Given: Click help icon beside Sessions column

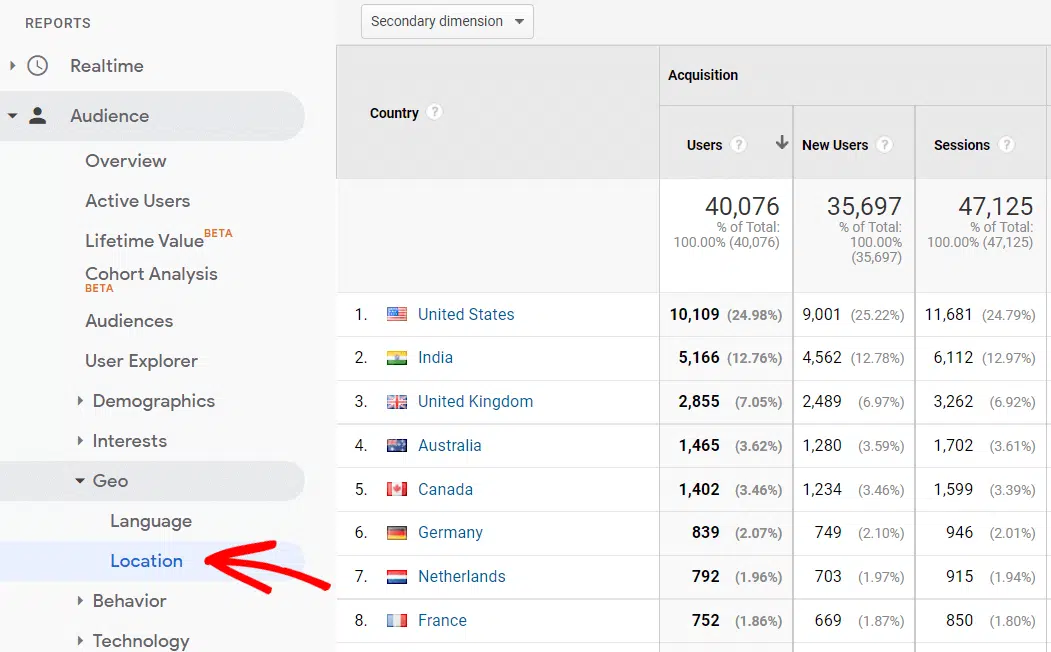Looking at the screenshot, I should (1006, 145).
